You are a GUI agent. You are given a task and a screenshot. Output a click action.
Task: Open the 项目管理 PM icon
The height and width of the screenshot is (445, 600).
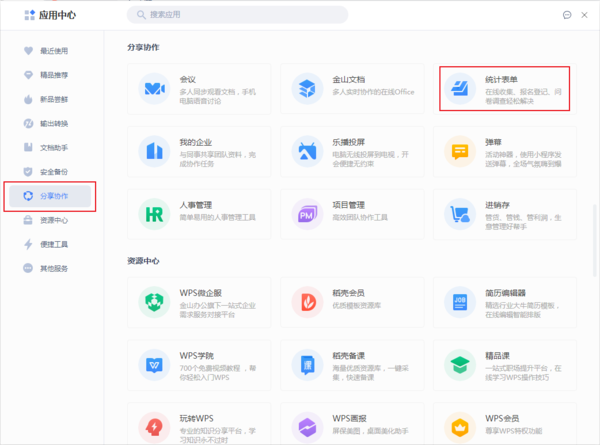point(306,213)
